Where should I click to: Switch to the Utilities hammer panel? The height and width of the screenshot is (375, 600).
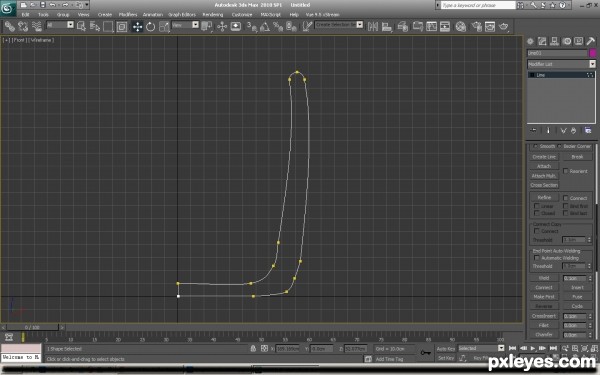click(x=591, y=41)
